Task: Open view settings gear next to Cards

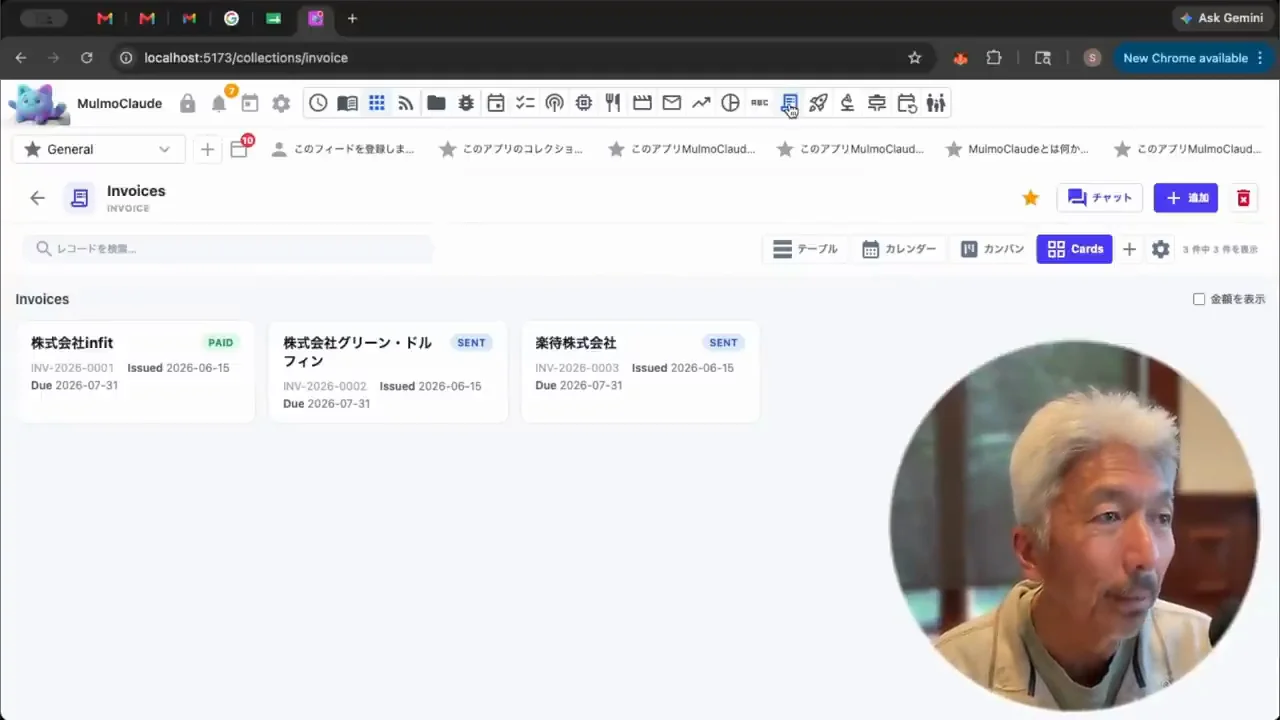Action: (x=1160, y=249)
